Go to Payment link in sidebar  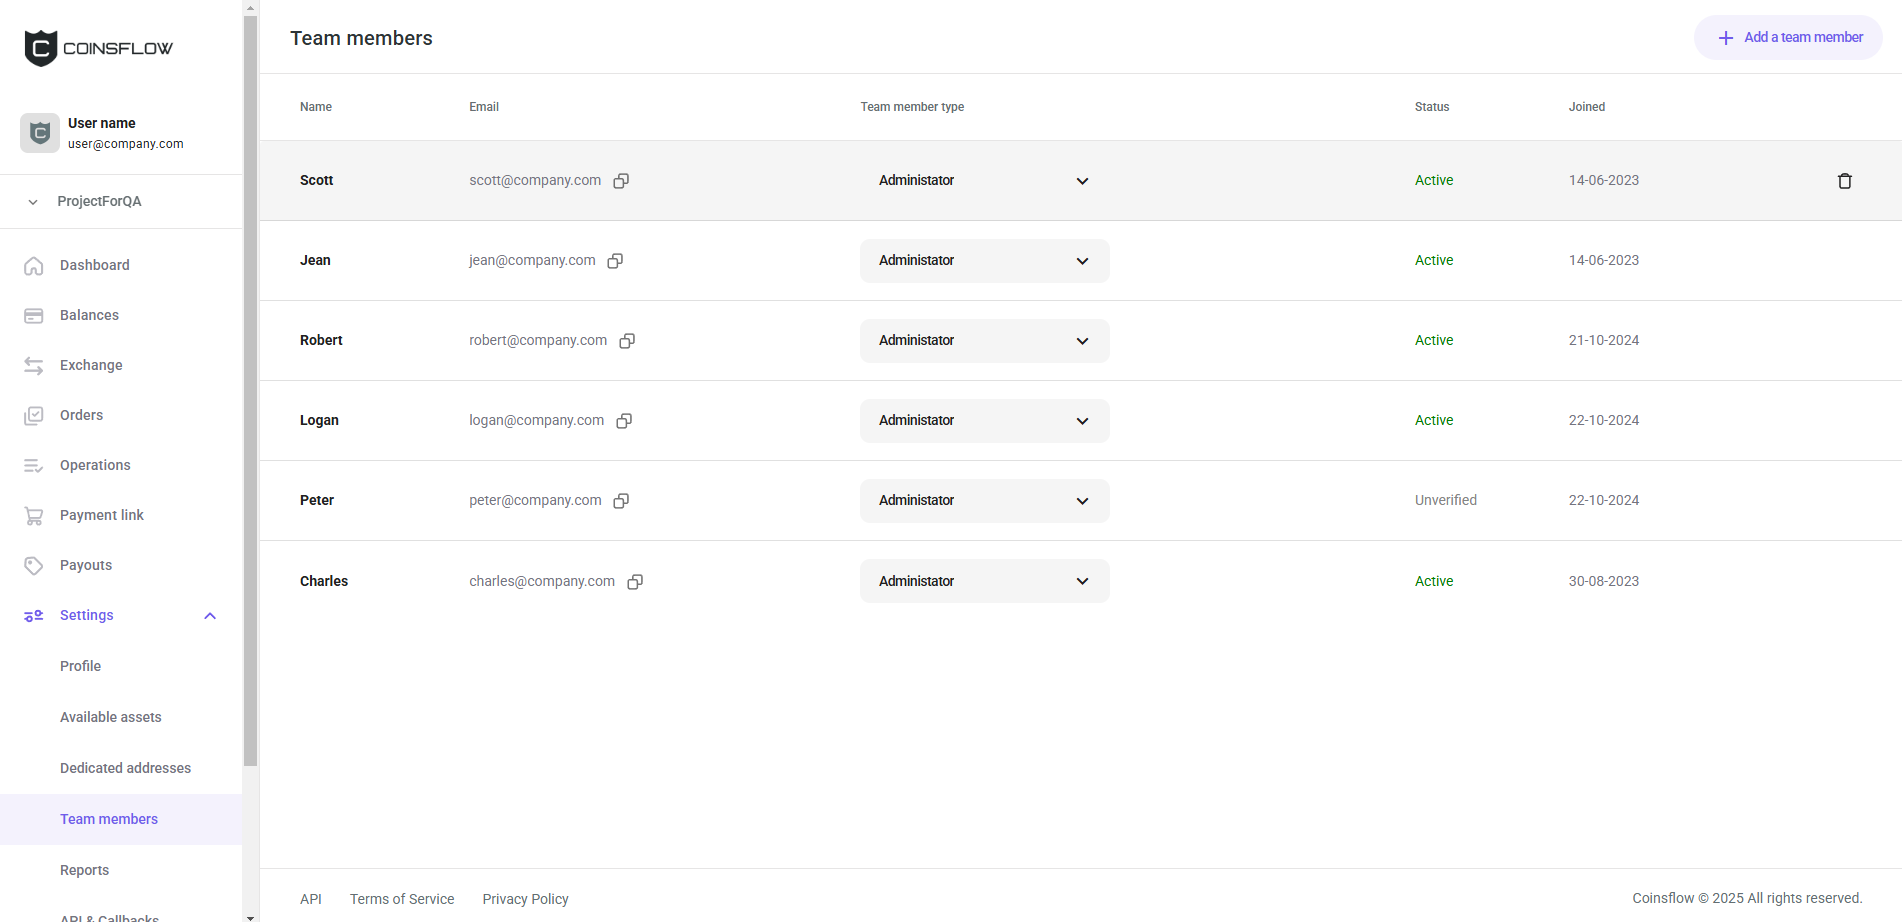101,515
